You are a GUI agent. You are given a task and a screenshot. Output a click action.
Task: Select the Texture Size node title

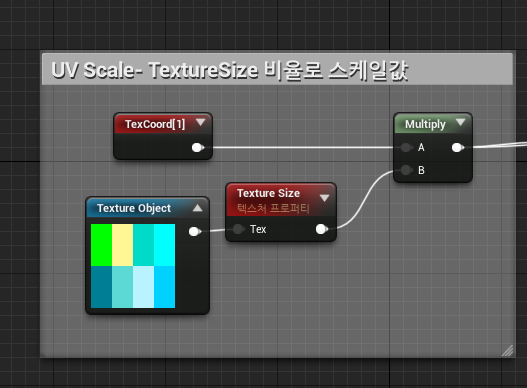[x=268, y=193]
